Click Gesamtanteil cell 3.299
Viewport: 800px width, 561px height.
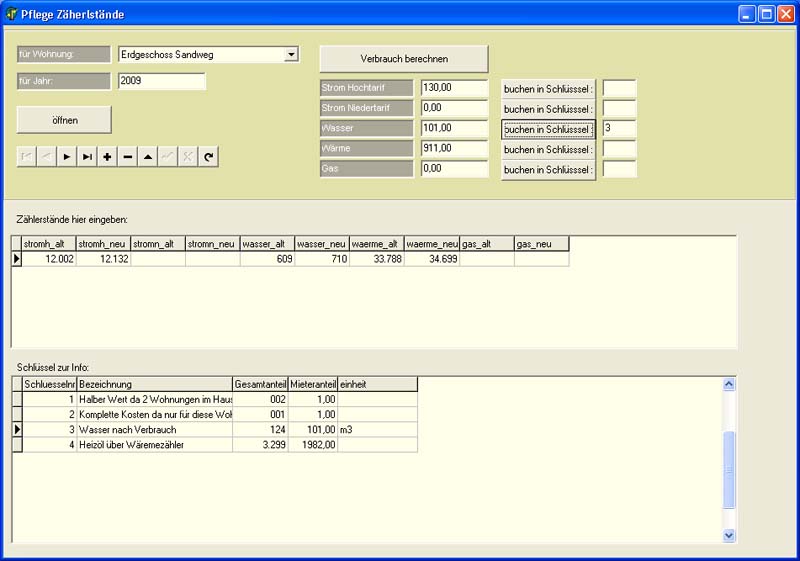(x=260, y=444)
